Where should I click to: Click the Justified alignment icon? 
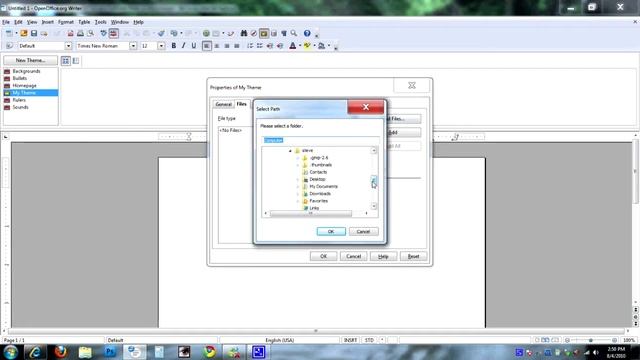(236, 46)
